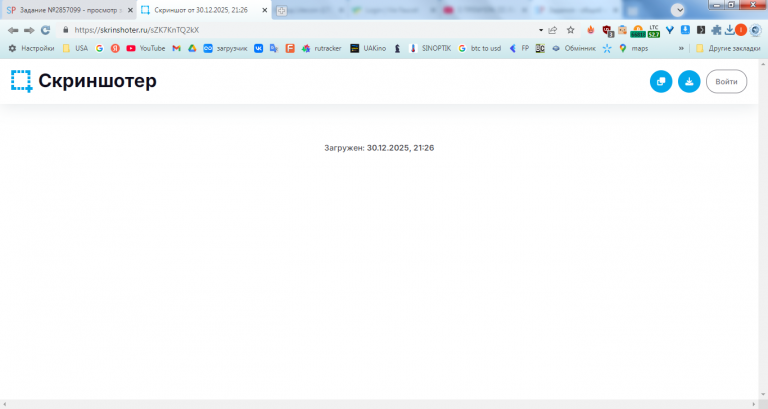Image resolution: width=768 pixels, height=409 pixels.
Task: Open the BC bookmark icon
Action: click(540, 48)
